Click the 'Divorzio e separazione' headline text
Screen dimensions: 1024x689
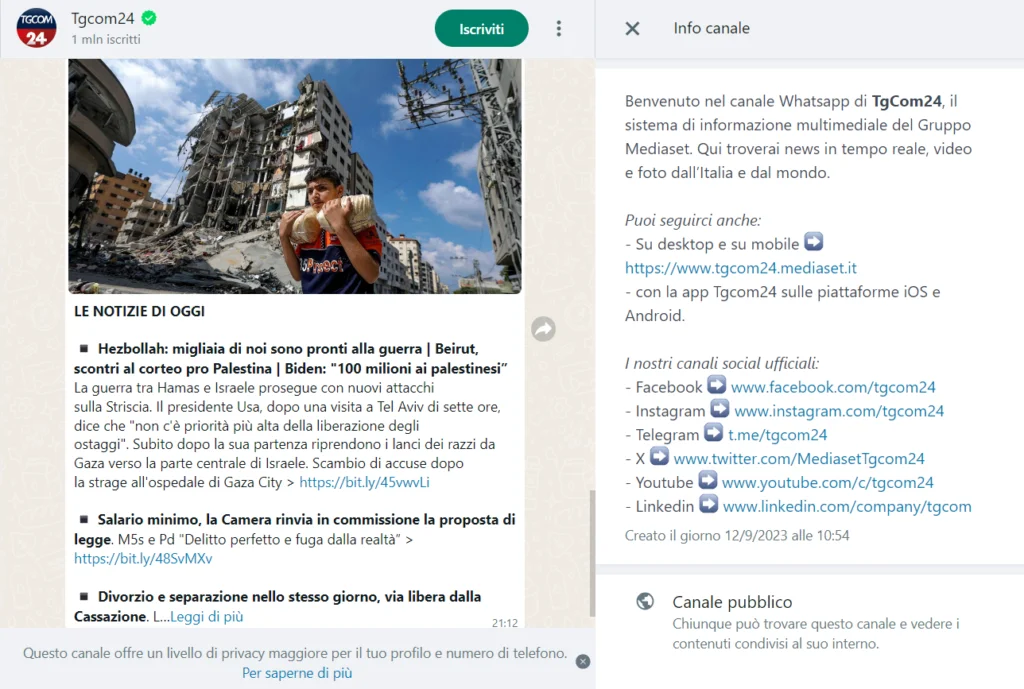(x=278, y=606)
